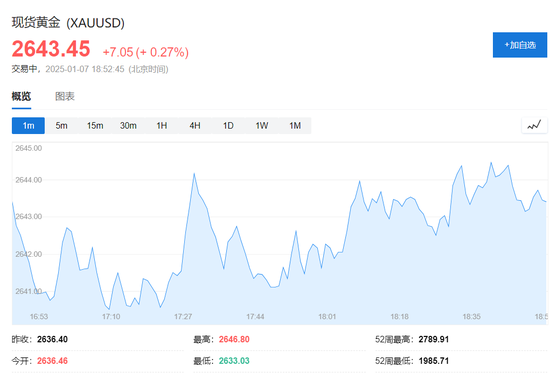Choose the 5m interval
The image size is (550, 380).
61,126
